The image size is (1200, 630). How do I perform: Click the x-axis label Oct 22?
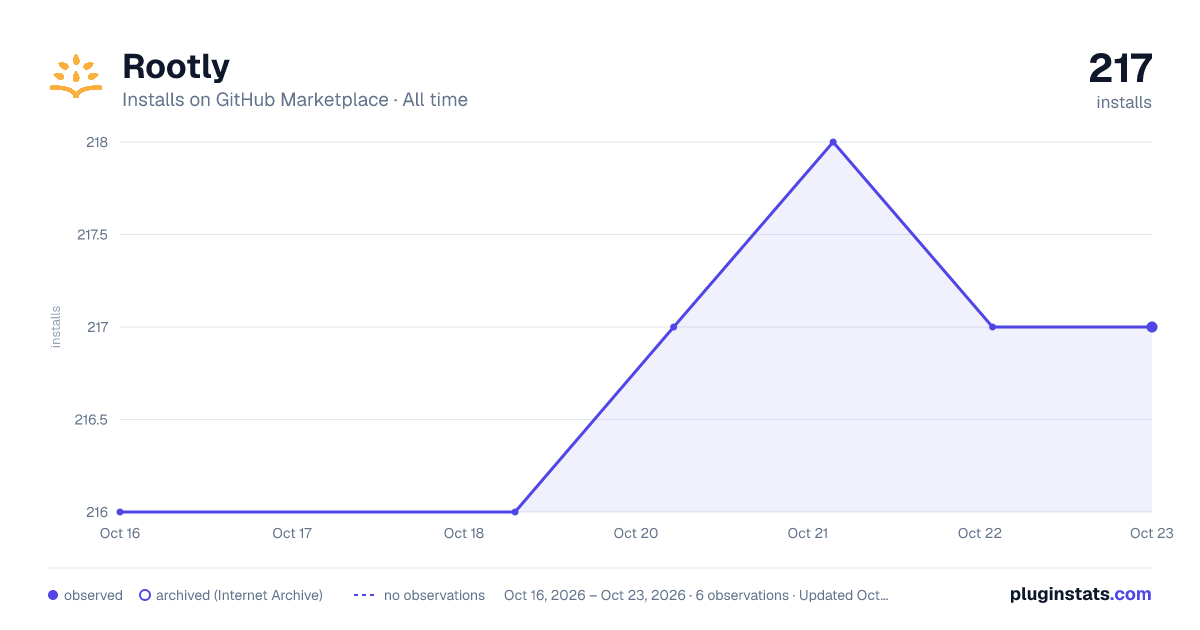pos(980,533)
